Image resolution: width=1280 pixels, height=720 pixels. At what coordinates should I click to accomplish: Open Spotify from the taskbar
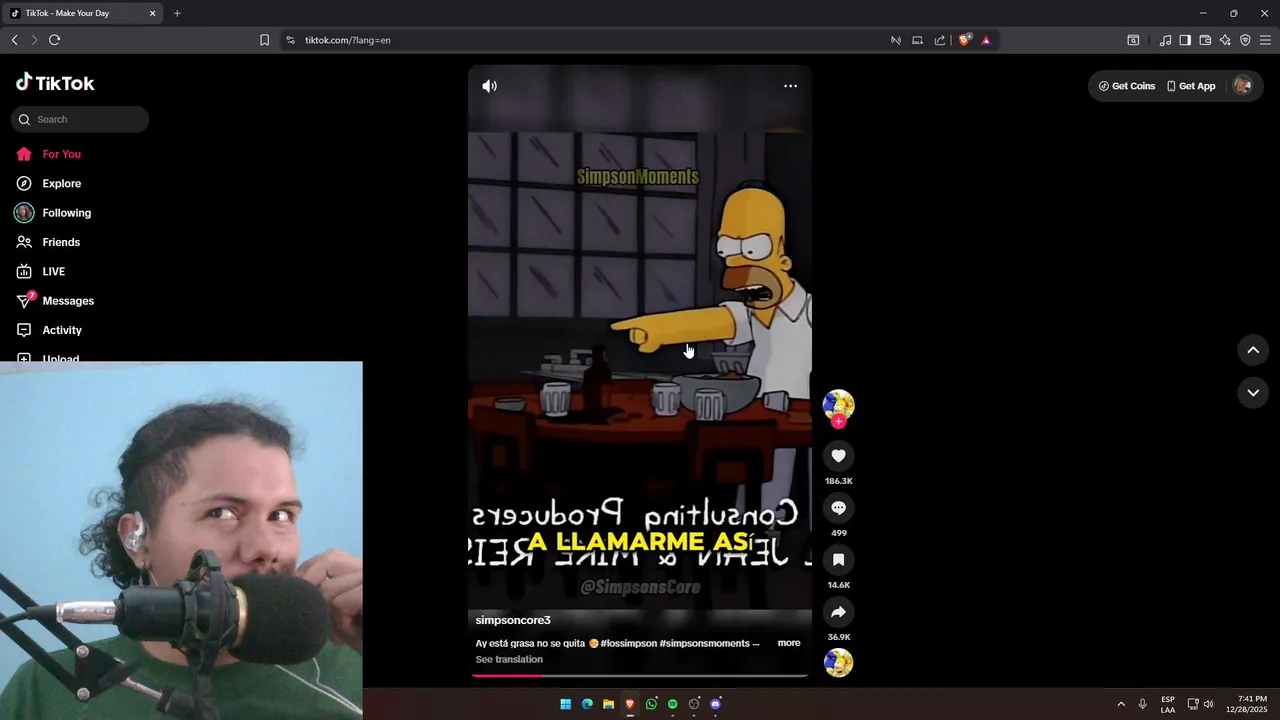pos(673,704)
